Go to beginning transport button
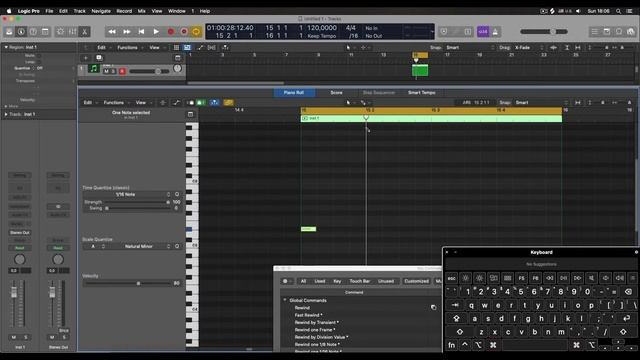Screen dimensions: 640x360 pyautogui.click(x=141, y=31)
